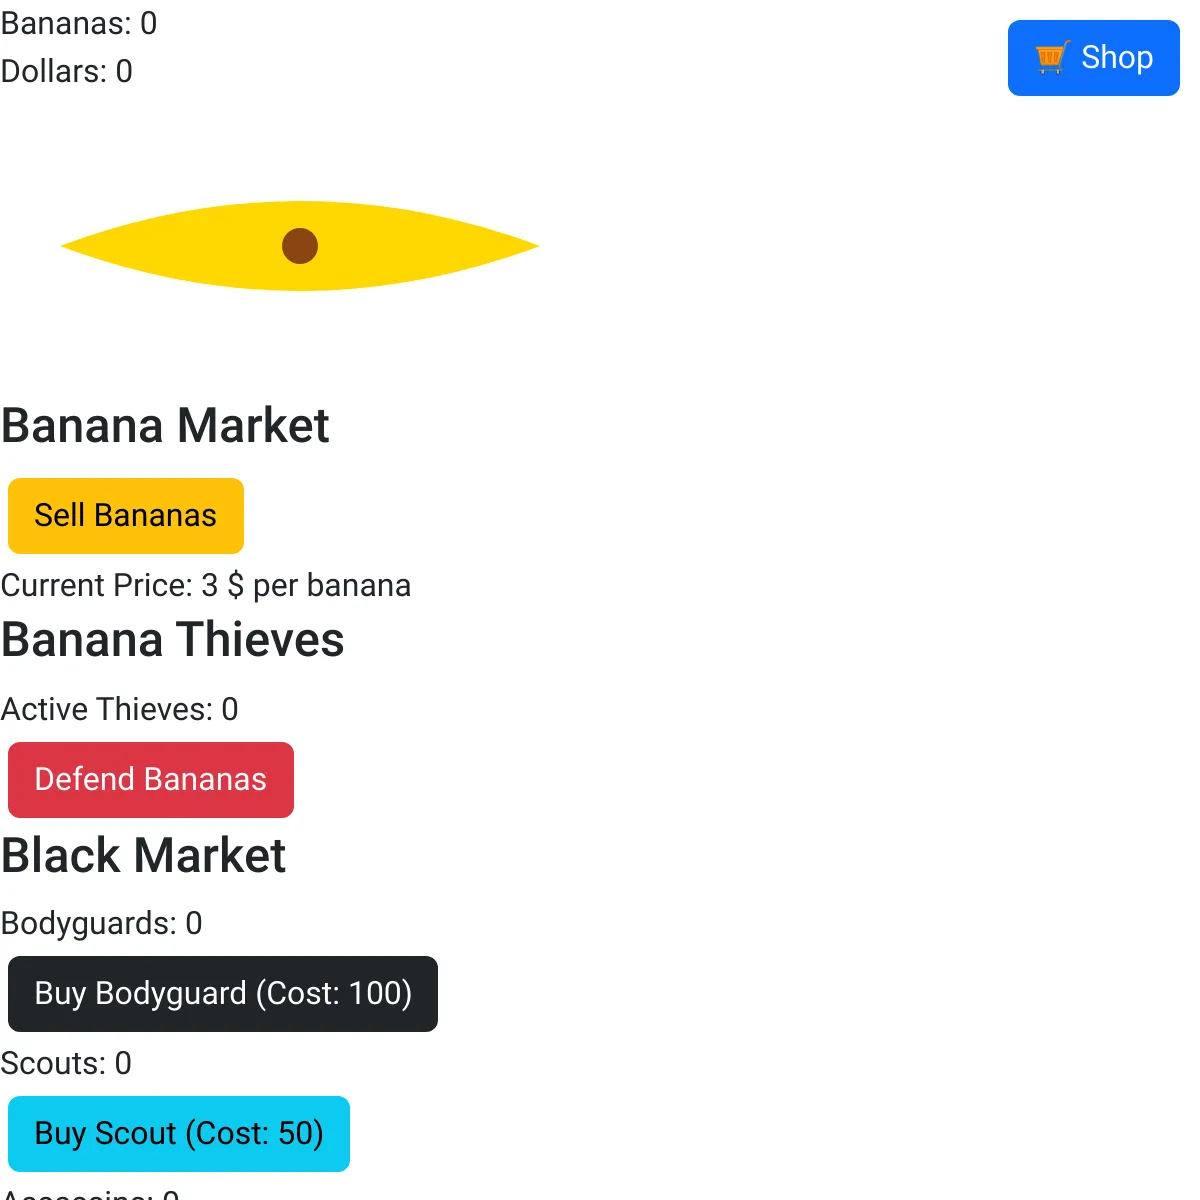Select the Banana Market heading
Image resolution: width=1200 pixels, height=1200 pixels.
(165, 426)
